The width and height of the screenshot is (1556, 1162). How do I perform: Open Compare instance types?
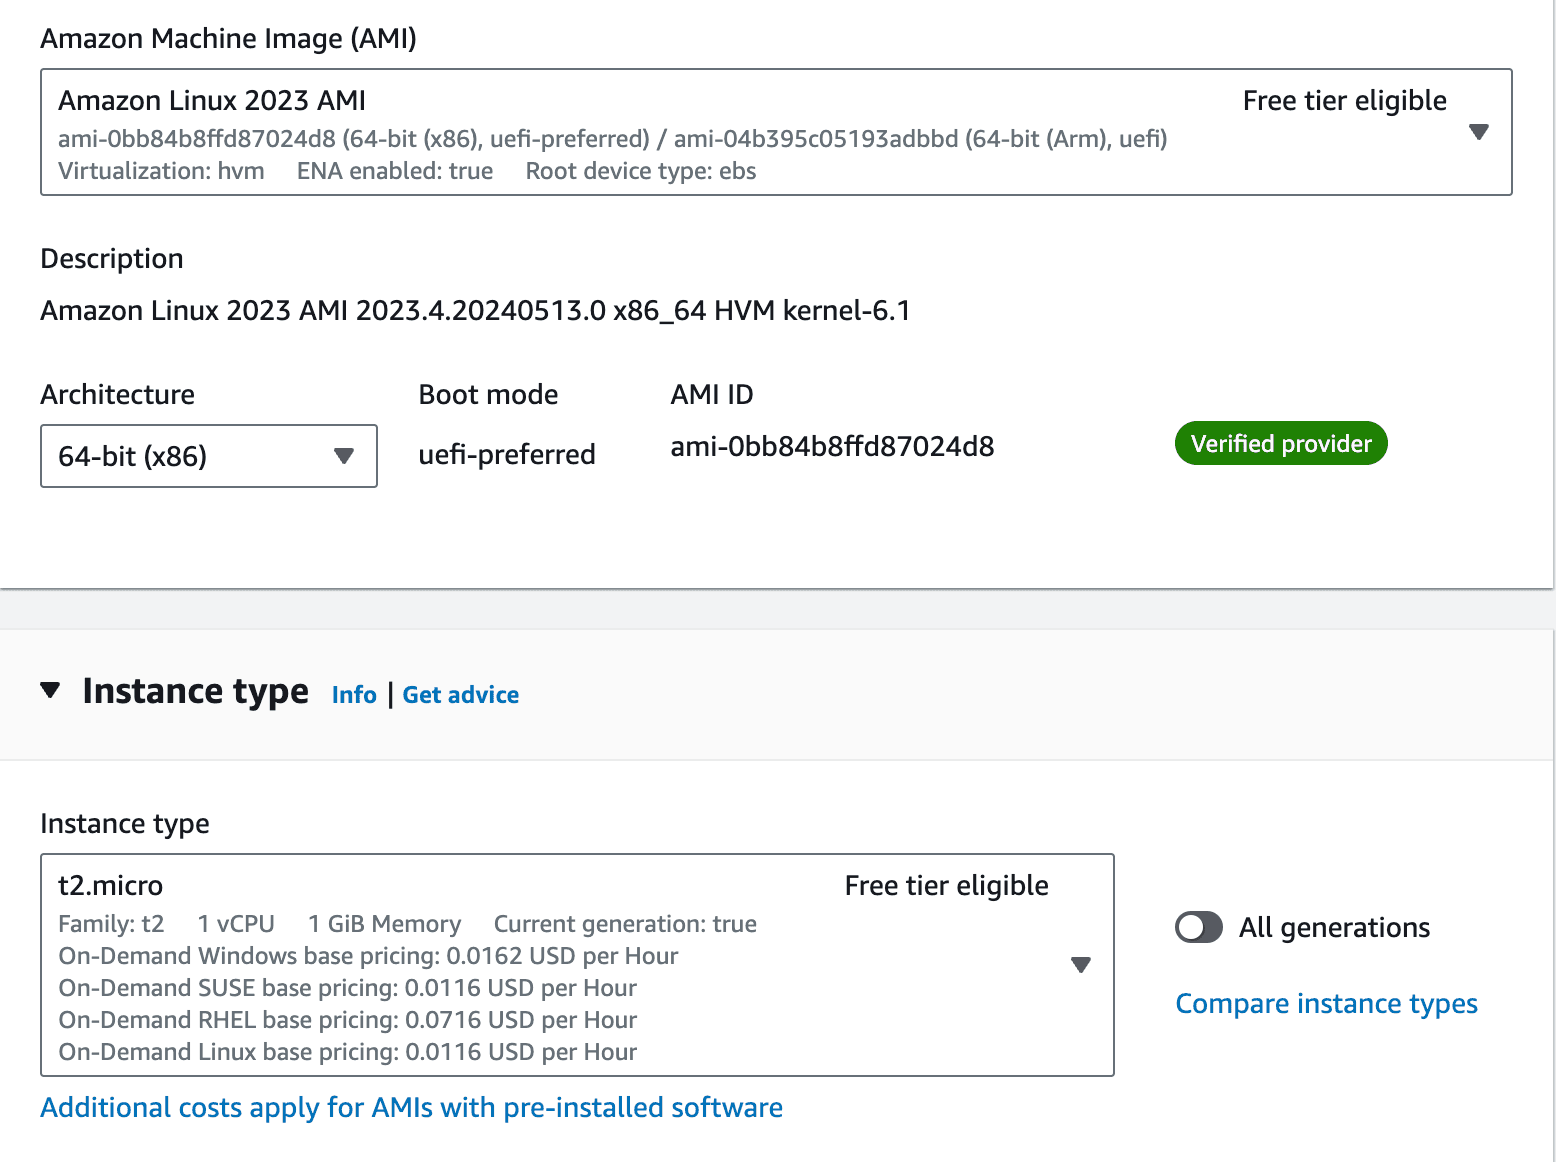[1326, 1003]
